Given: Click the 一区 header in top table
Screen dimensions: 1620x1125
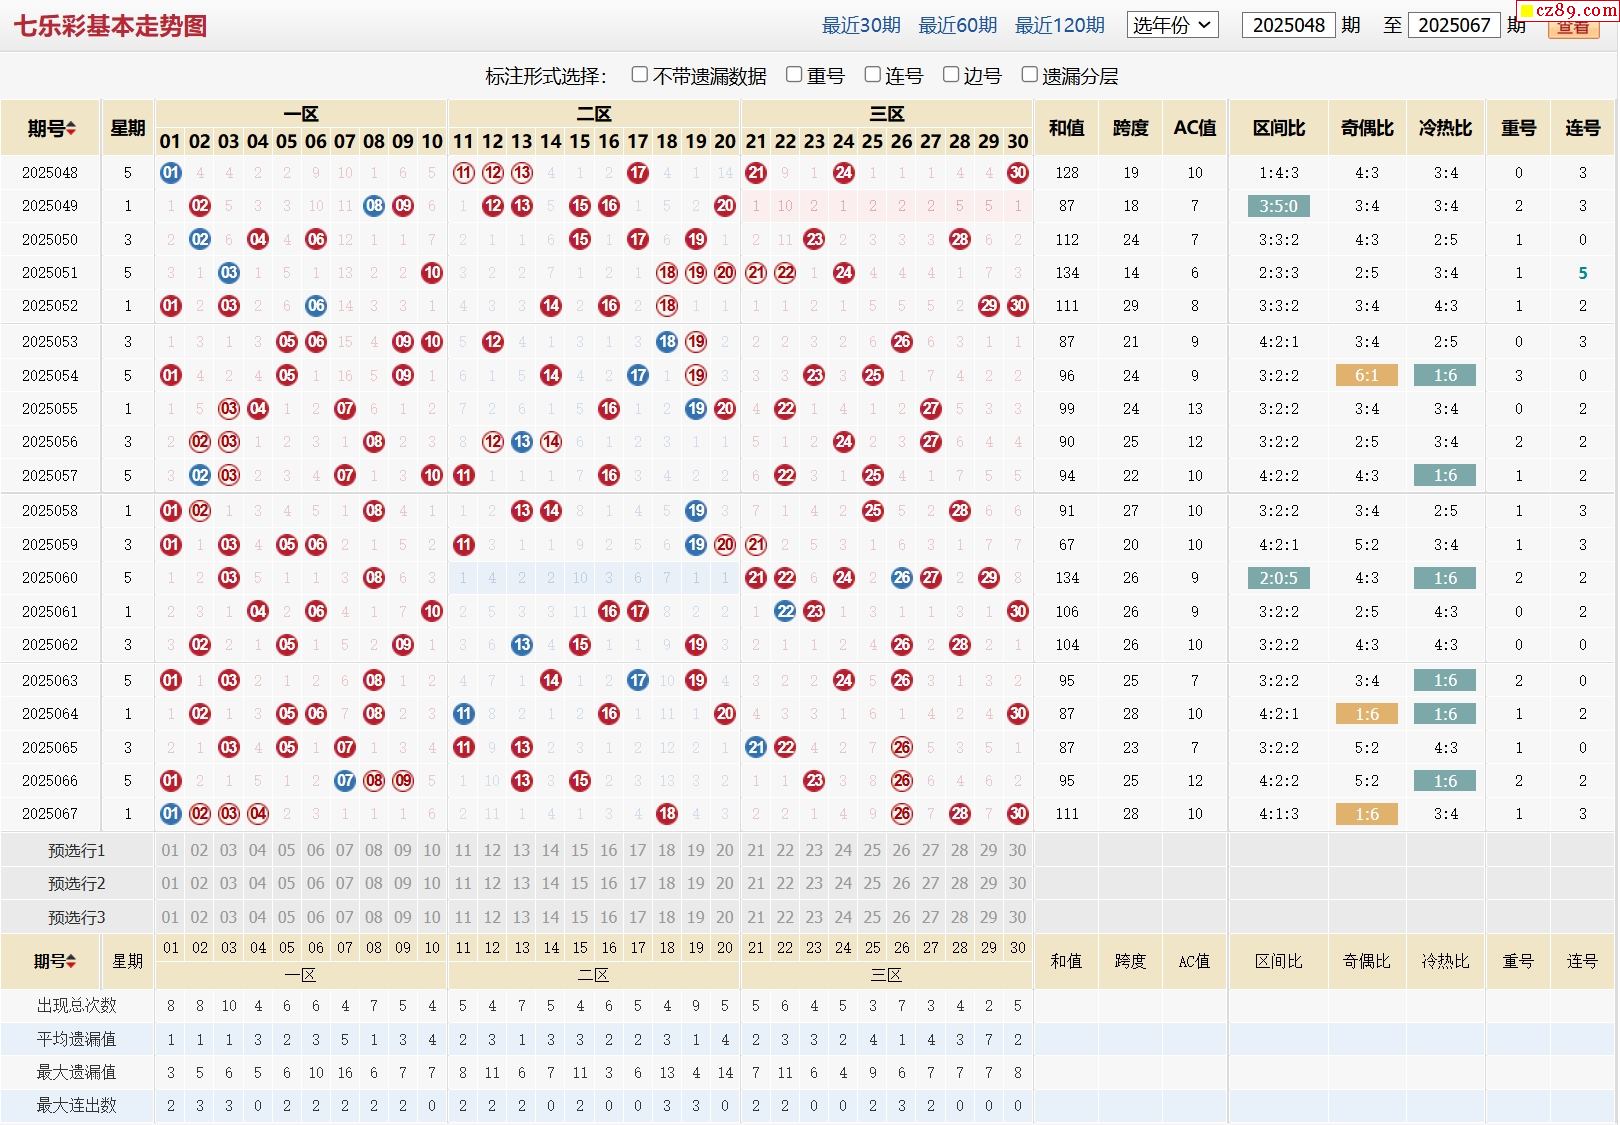Looking at the screenshot, I should [301, 114].
